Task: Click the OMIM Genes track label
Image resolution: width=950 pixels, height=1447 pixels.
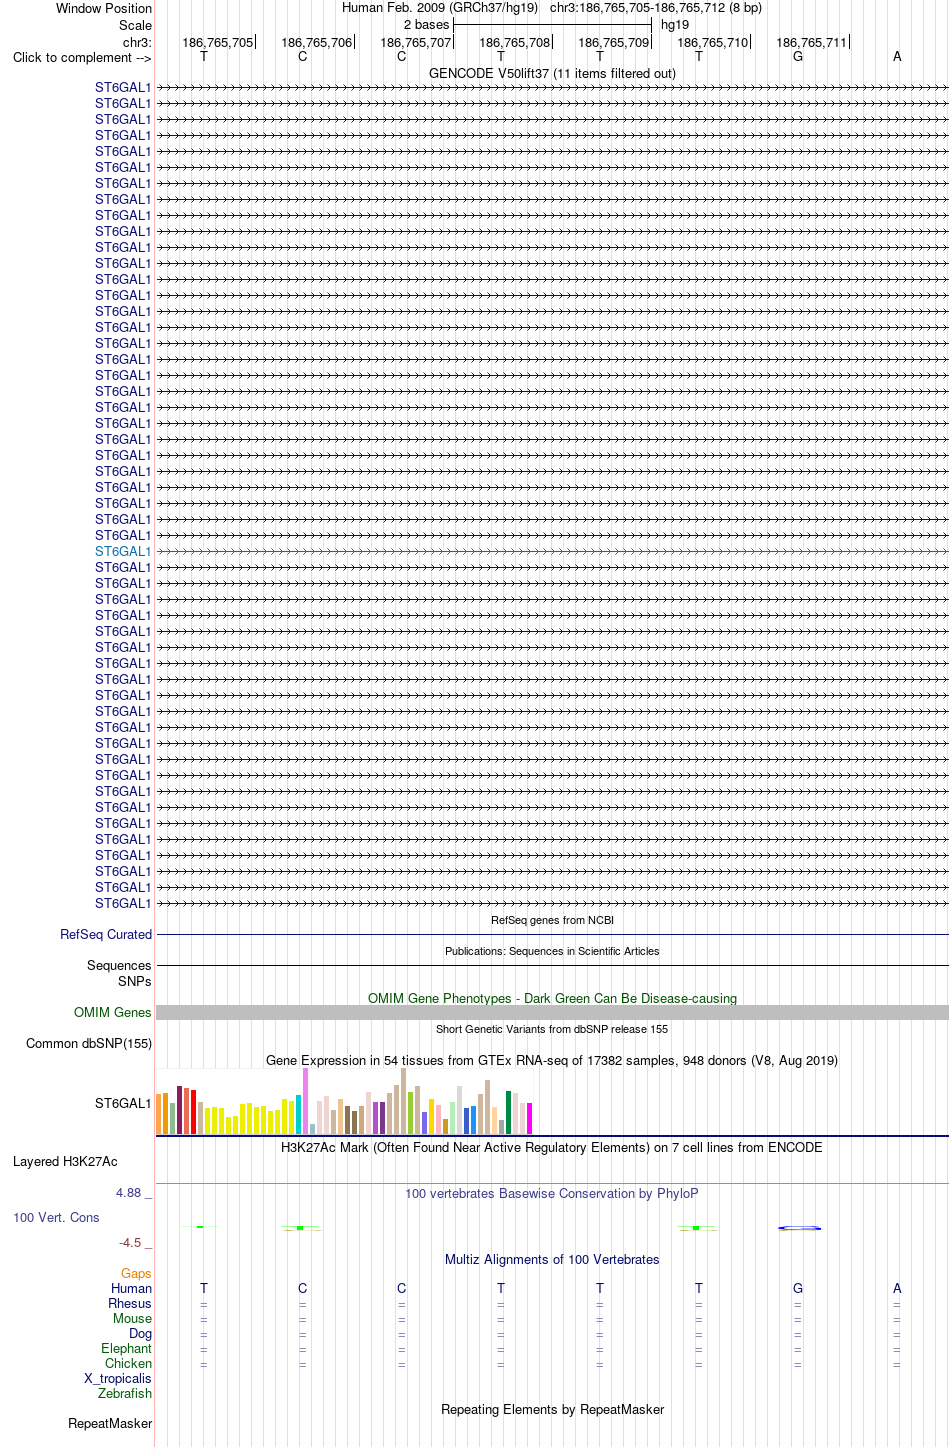Action: click(113, 1013)
